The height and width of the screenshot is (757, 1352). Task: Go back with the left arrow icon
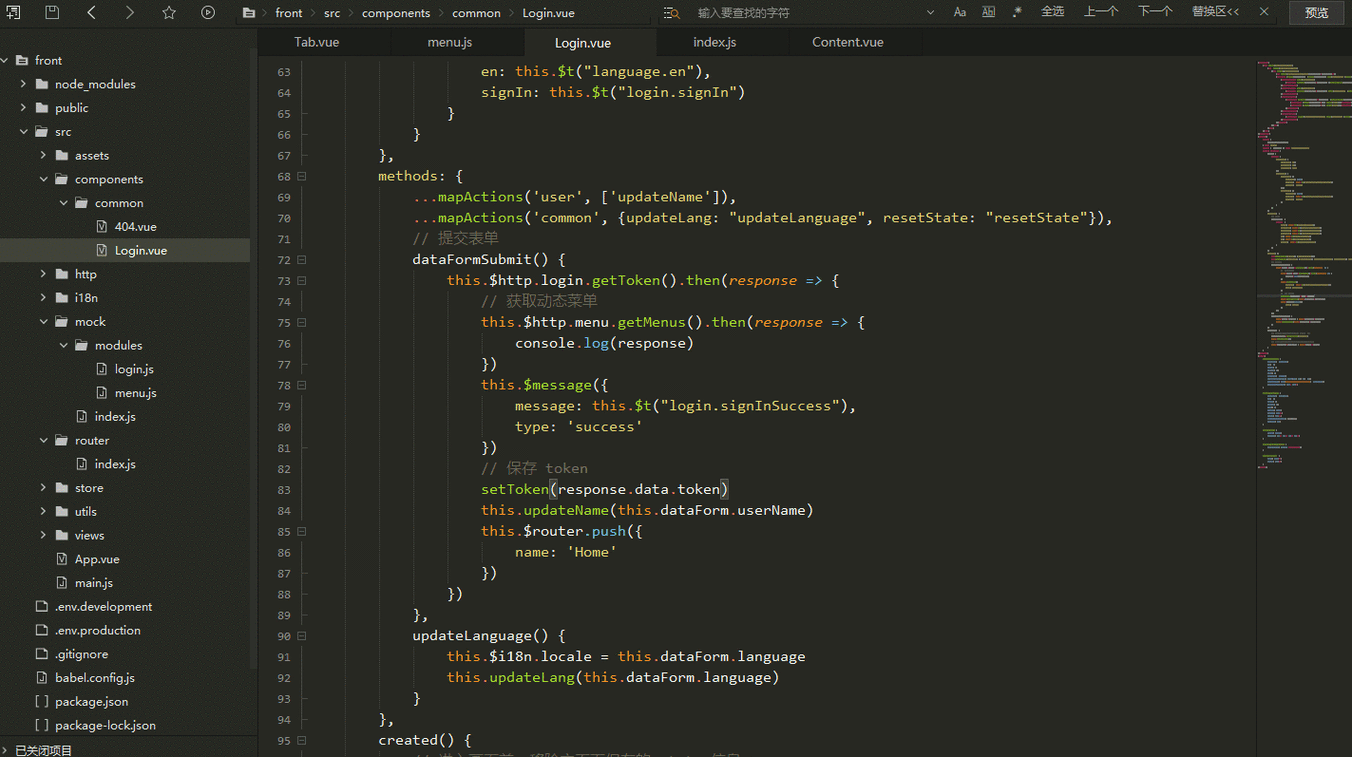tap(91, 13)
